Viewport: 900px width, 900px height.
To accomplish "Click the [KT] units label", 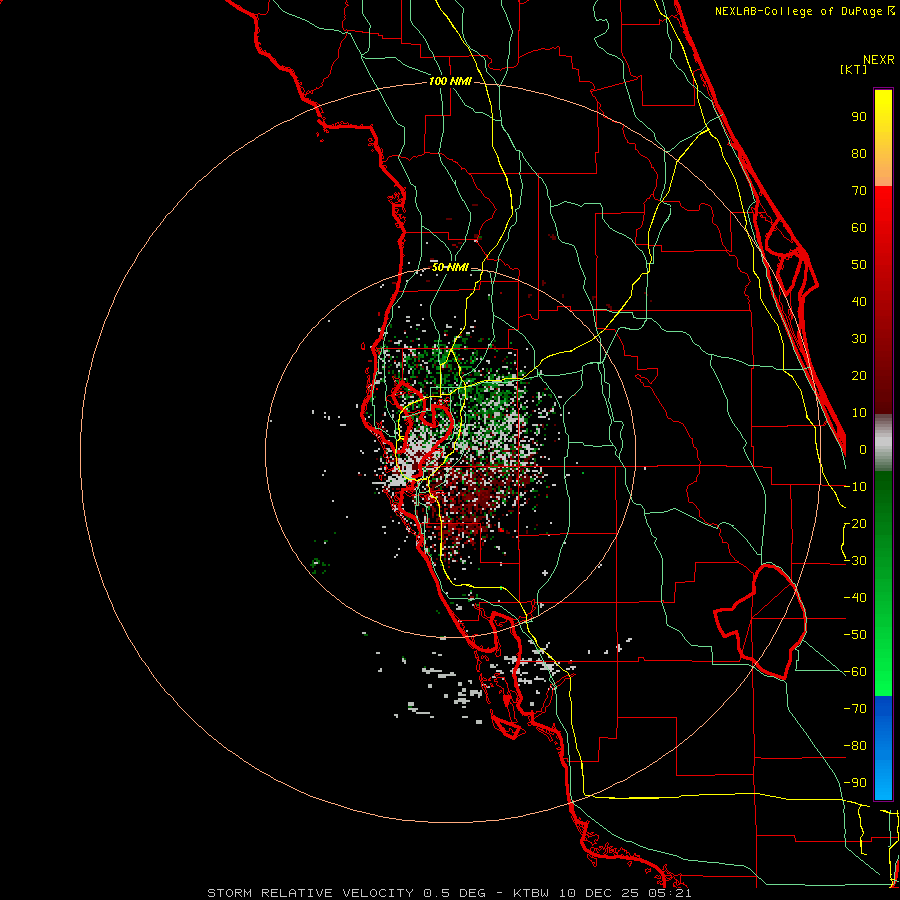I will 853,69.
